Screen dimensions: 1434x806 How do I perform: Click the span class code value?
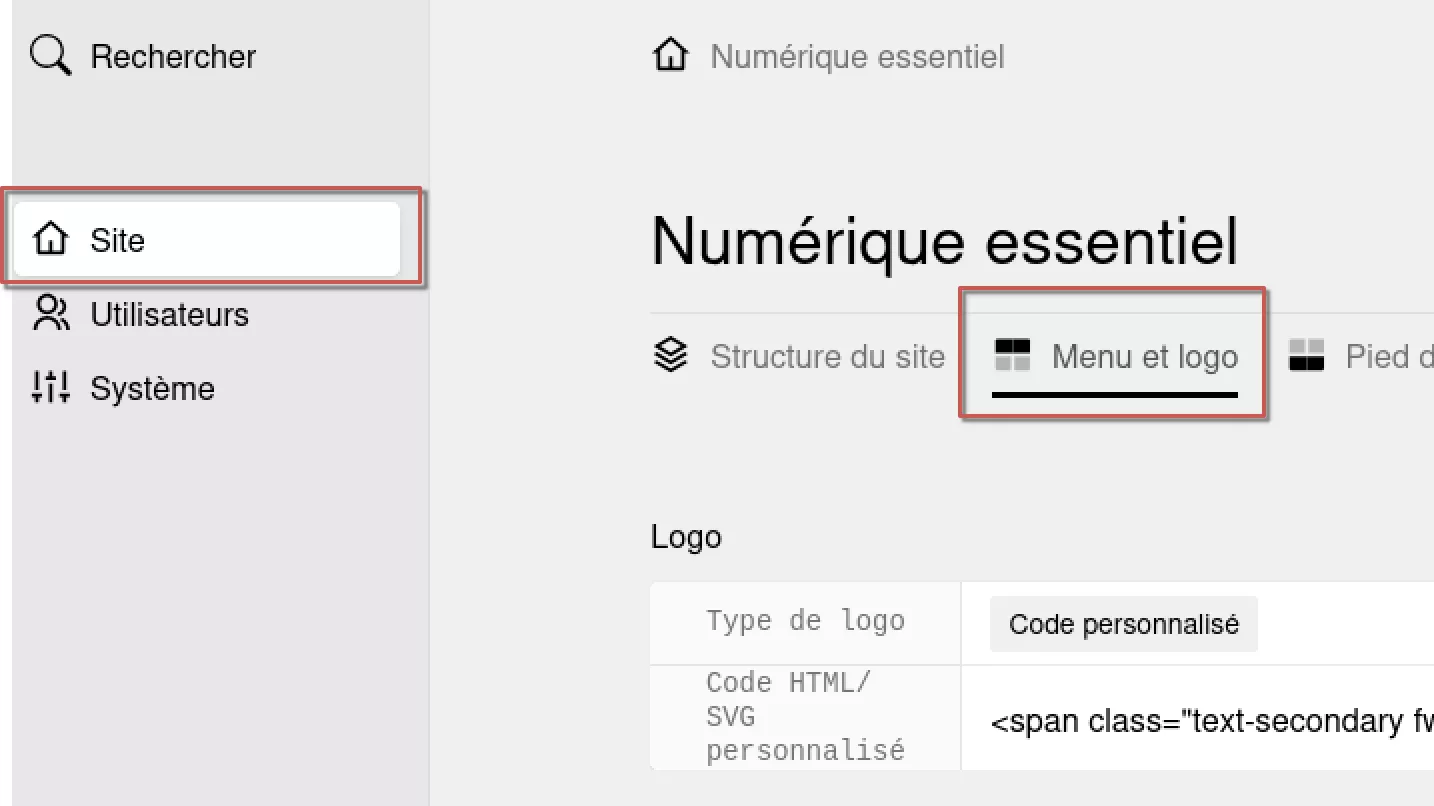(x=1212, y=721)
